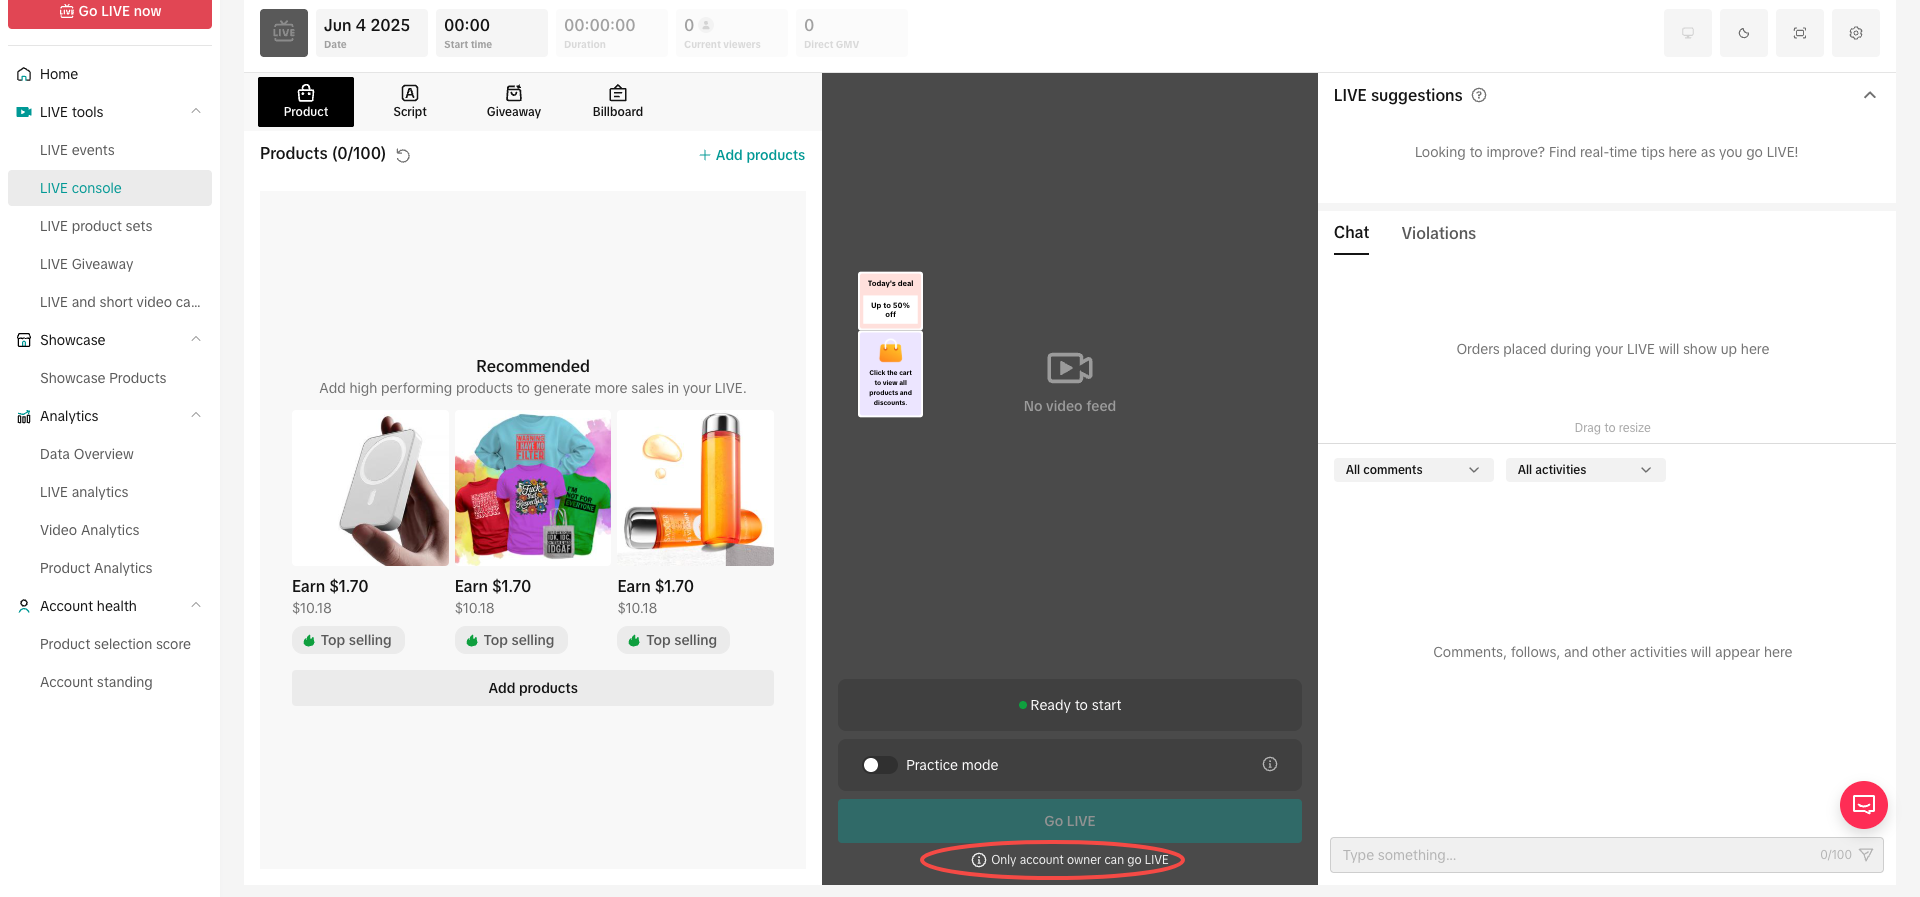Enable the Practice mode switch

pos(878,765)
